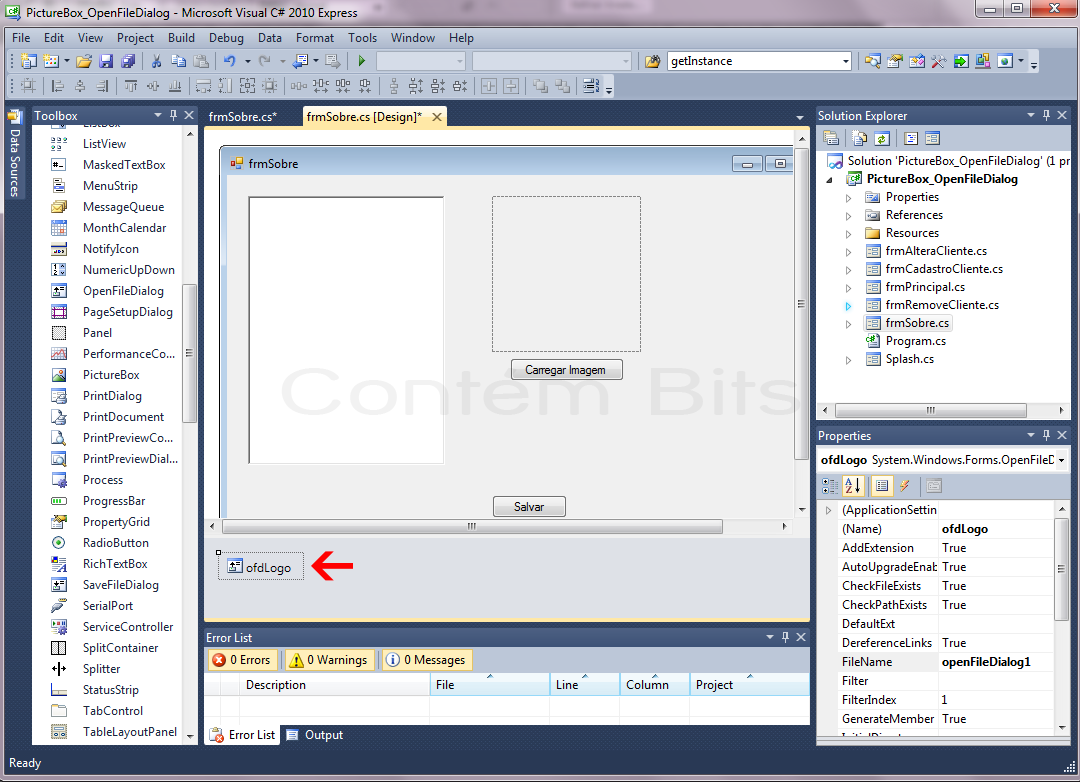Sort Error List by Description column
The image size is (1080, 782).
[334, 685]
